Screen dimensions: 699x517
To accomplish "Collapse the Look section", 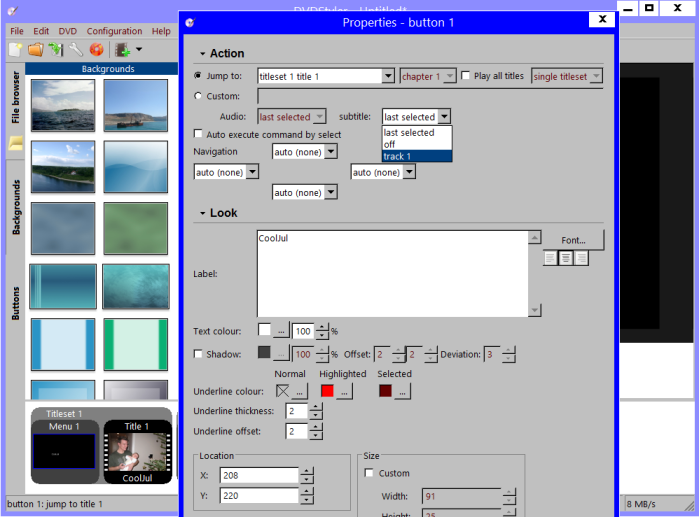I will click(x=202, y=213).
